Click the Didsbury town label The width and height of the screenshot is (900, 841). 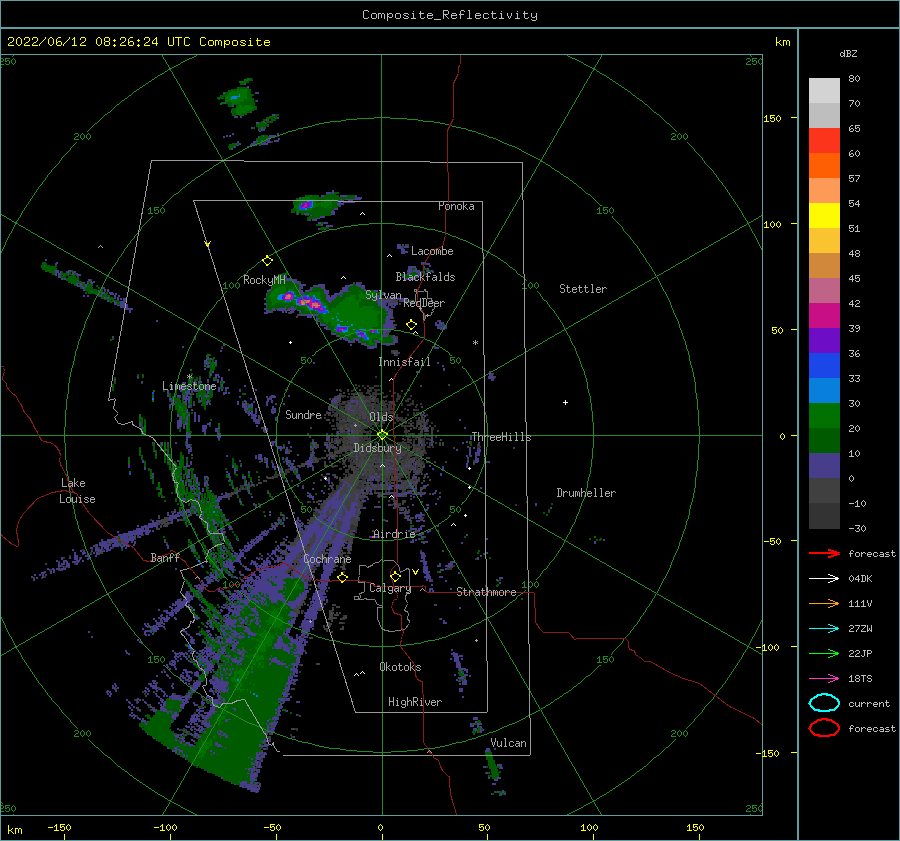point(377,448)
